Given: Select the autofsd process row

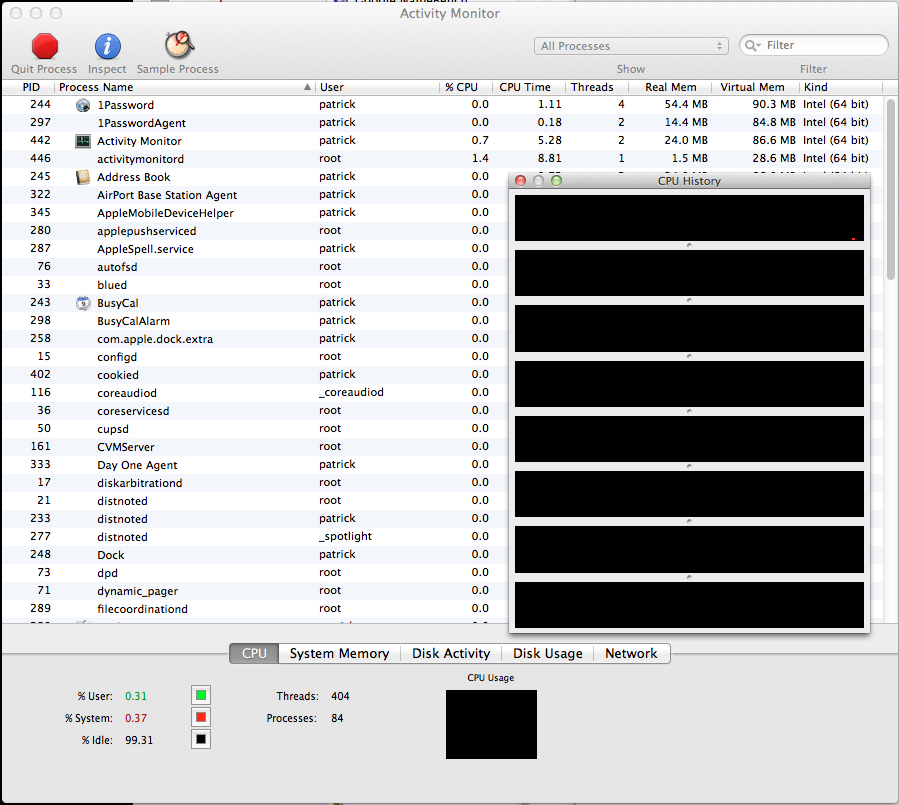Looking at the screenshot, I should click(x=255, y=267).
